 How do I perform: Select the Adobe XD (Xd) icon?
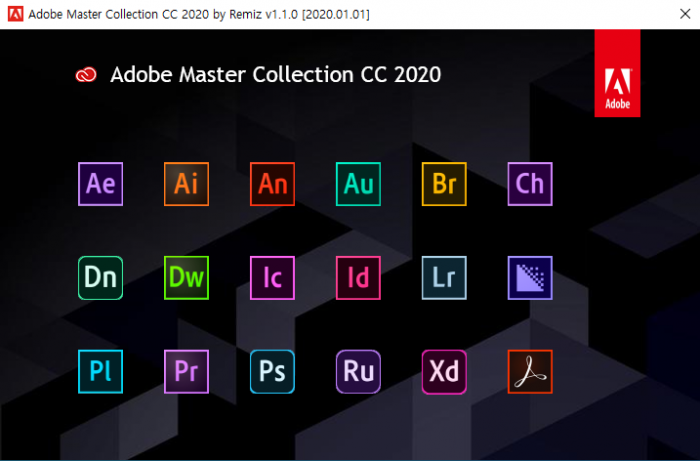444,371
